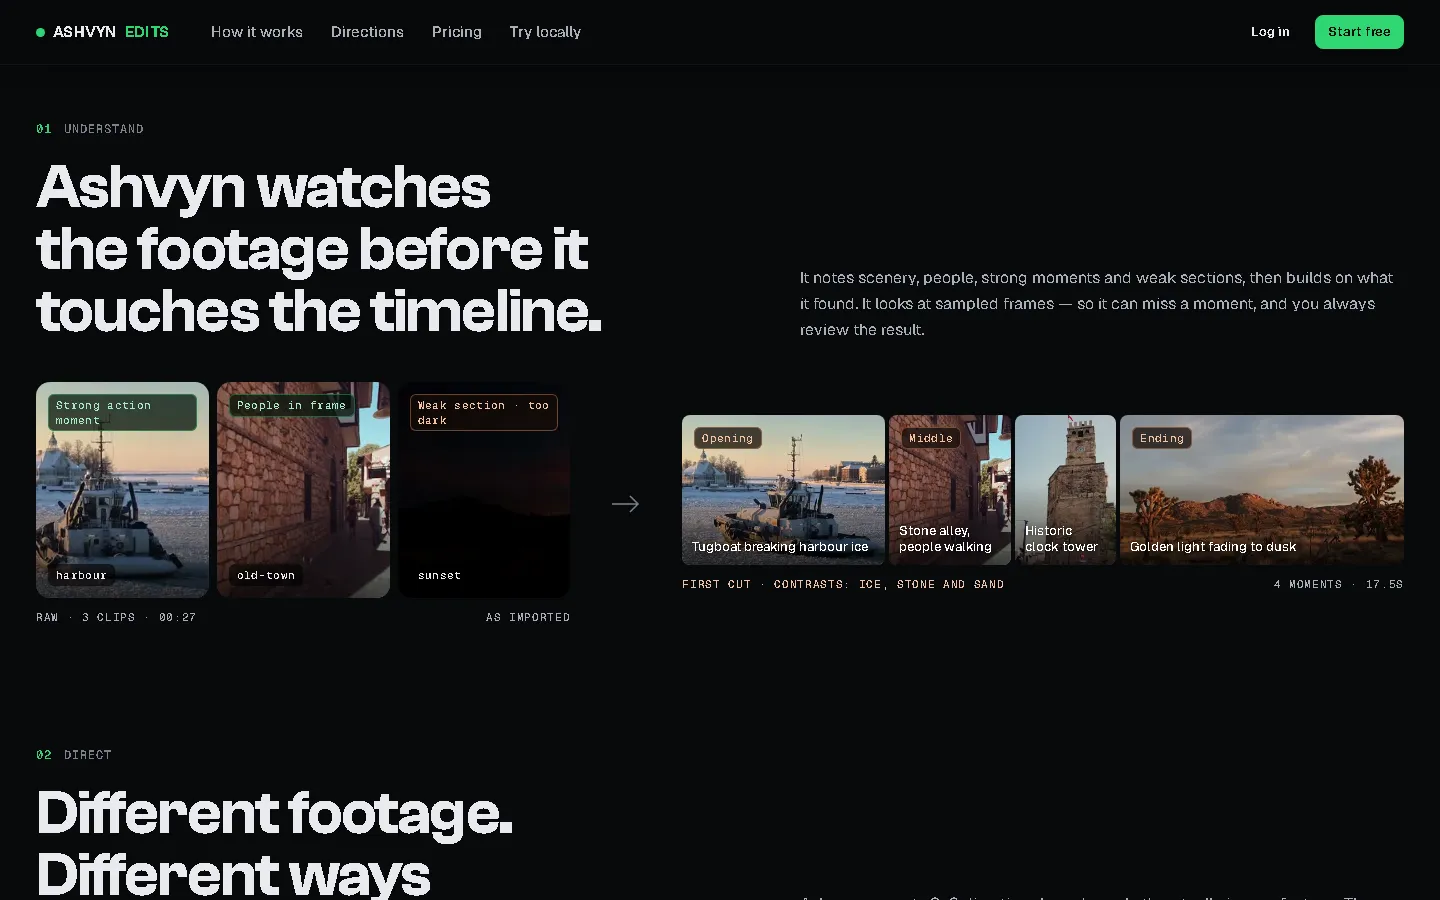
Task: Click the People in frame tag
Action: pyautogui.click(x=291, y=405)
